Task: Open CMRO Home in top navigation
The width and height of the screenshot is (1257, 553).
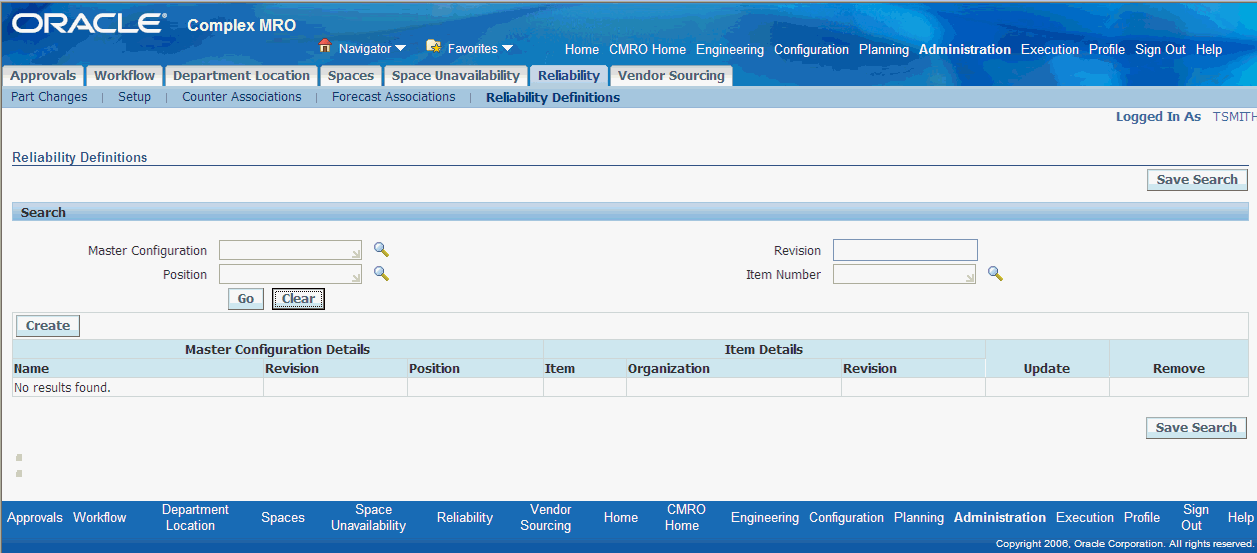Action: (x=647, y=50)
